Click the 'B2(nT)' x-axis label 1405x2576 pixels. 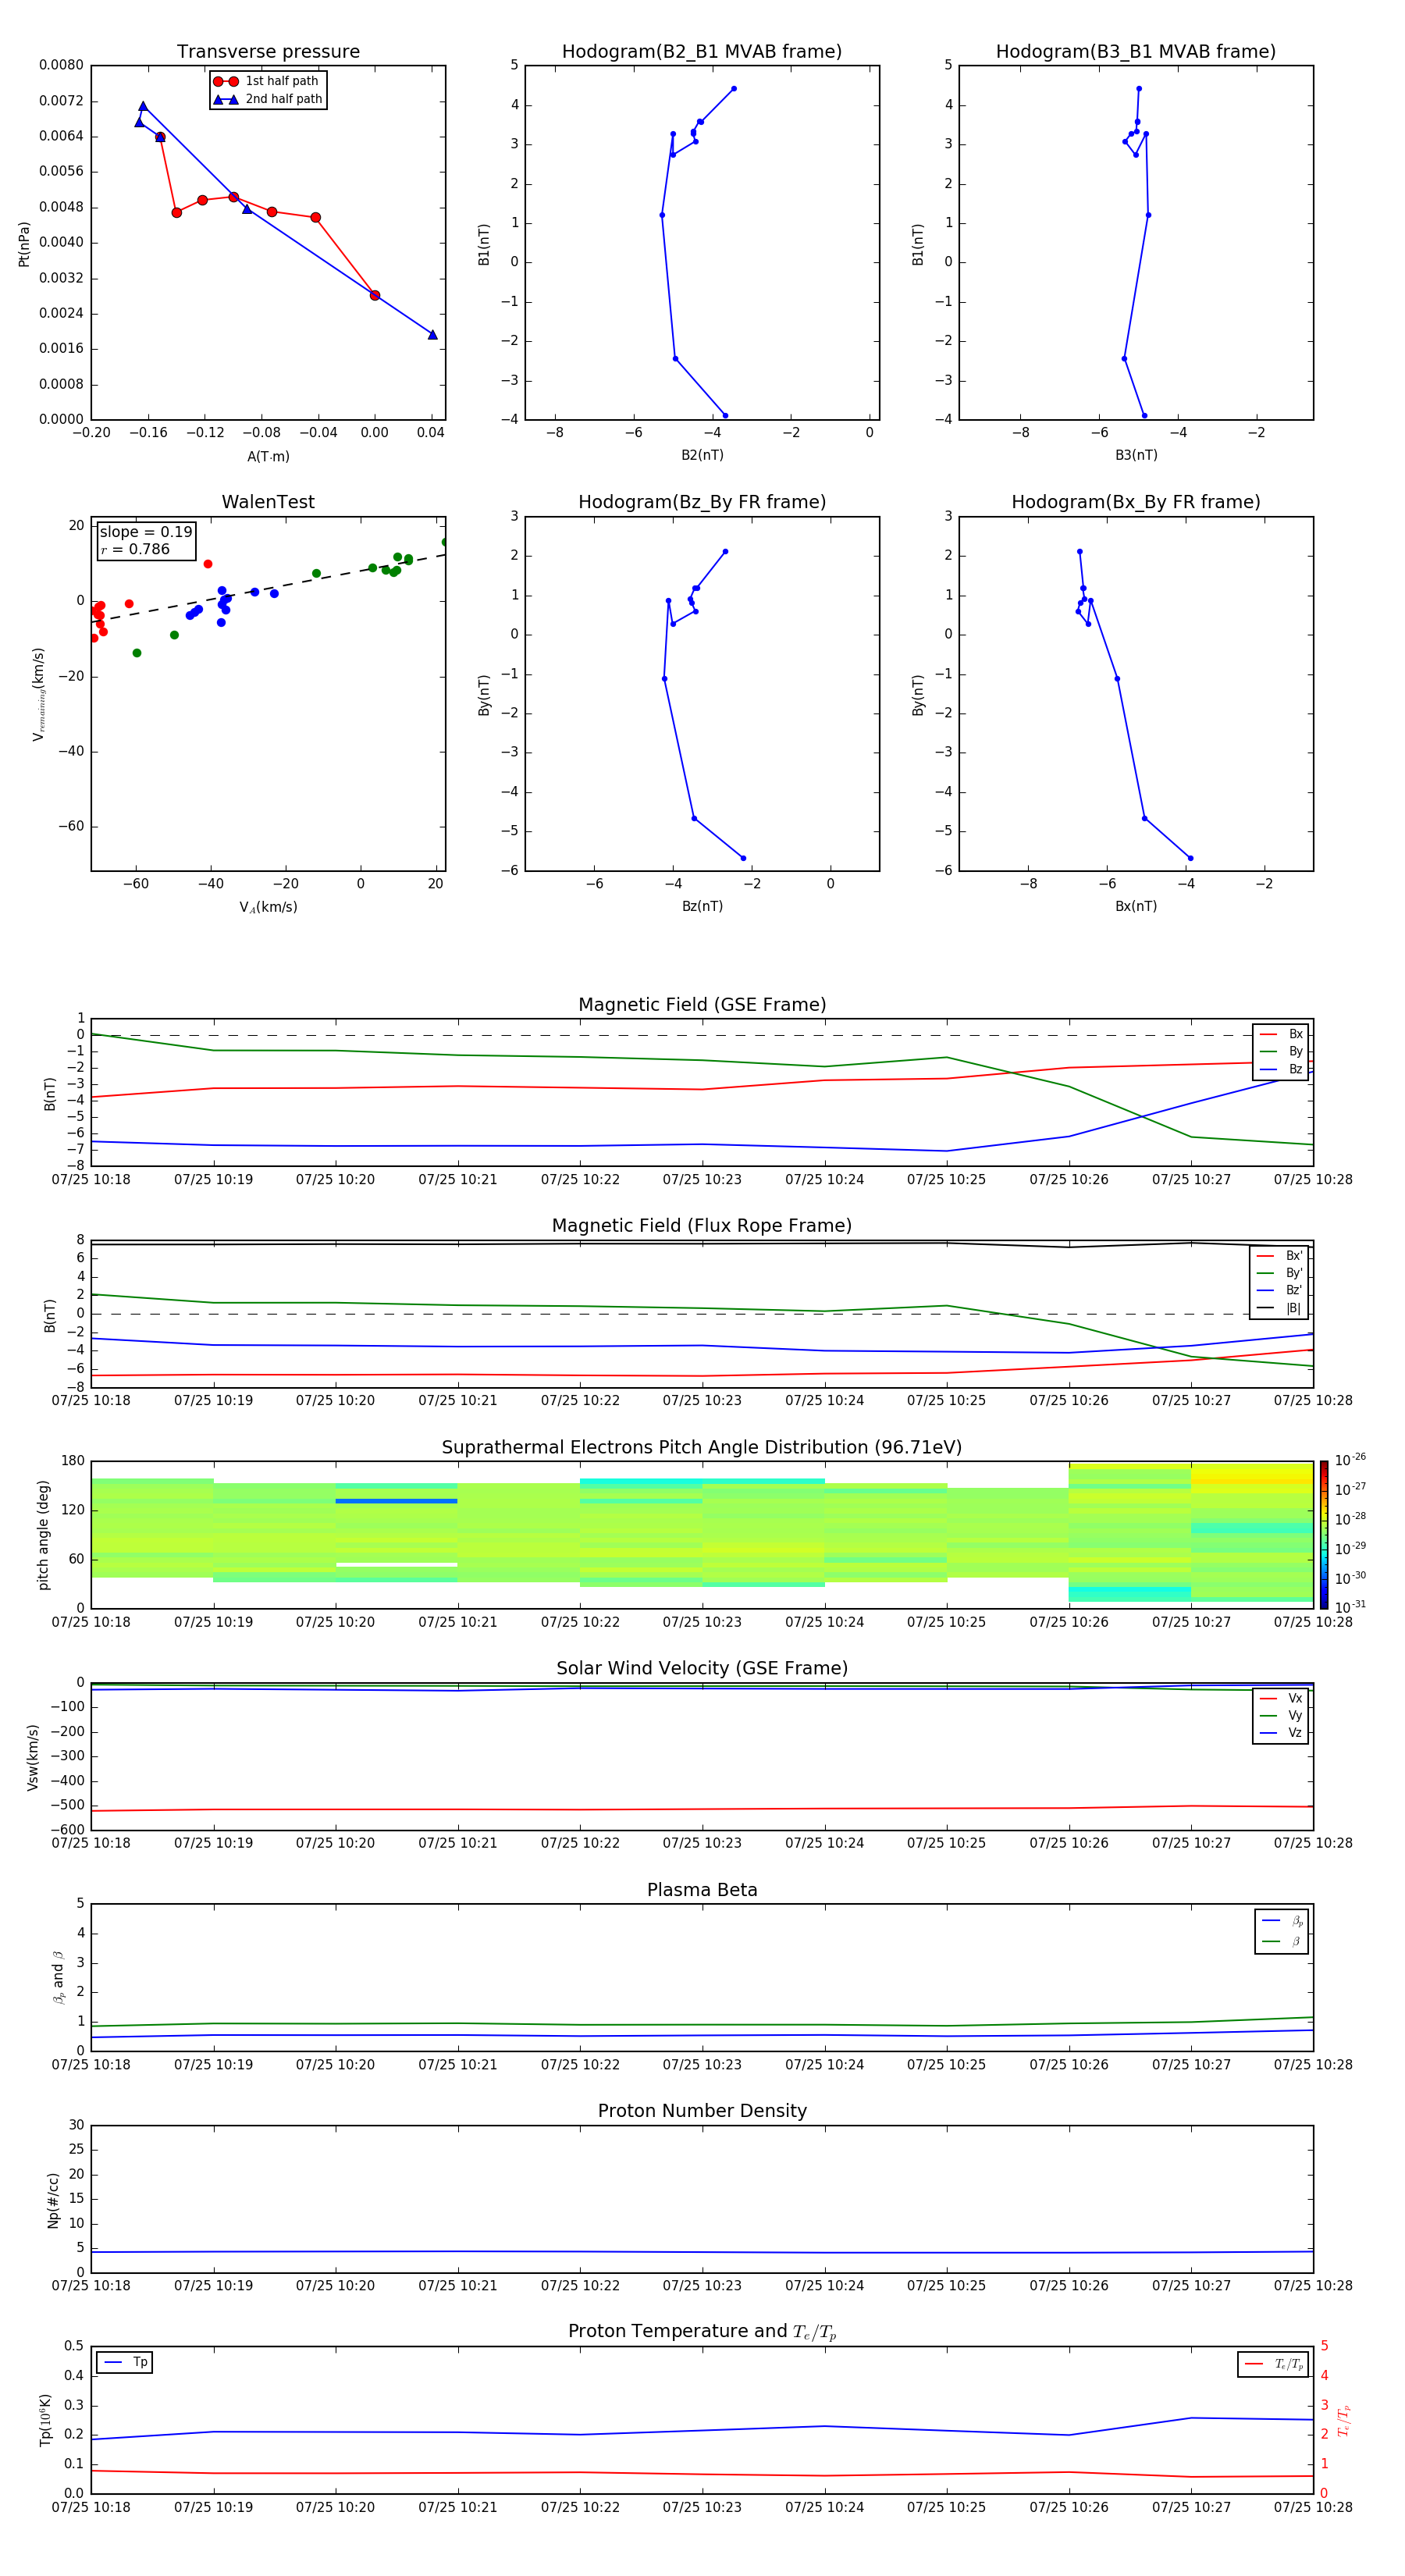point(702,455)
